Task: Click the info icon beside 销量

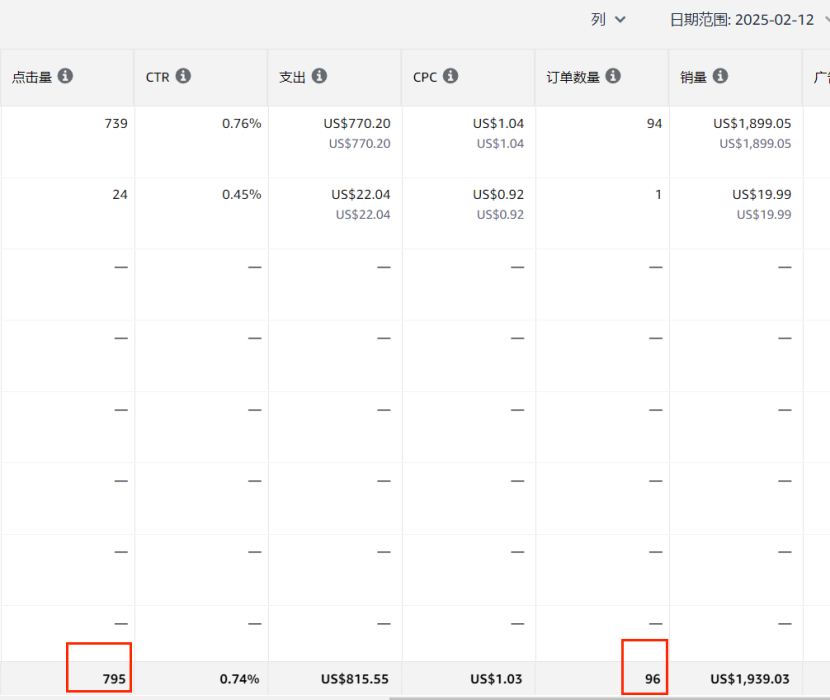Action: tap(720, 76)
